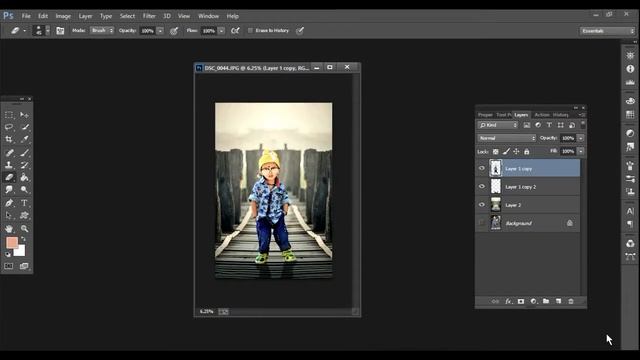640x360 pixels.
Task: Select the Path Selection tool
Action: coord(9,215)
